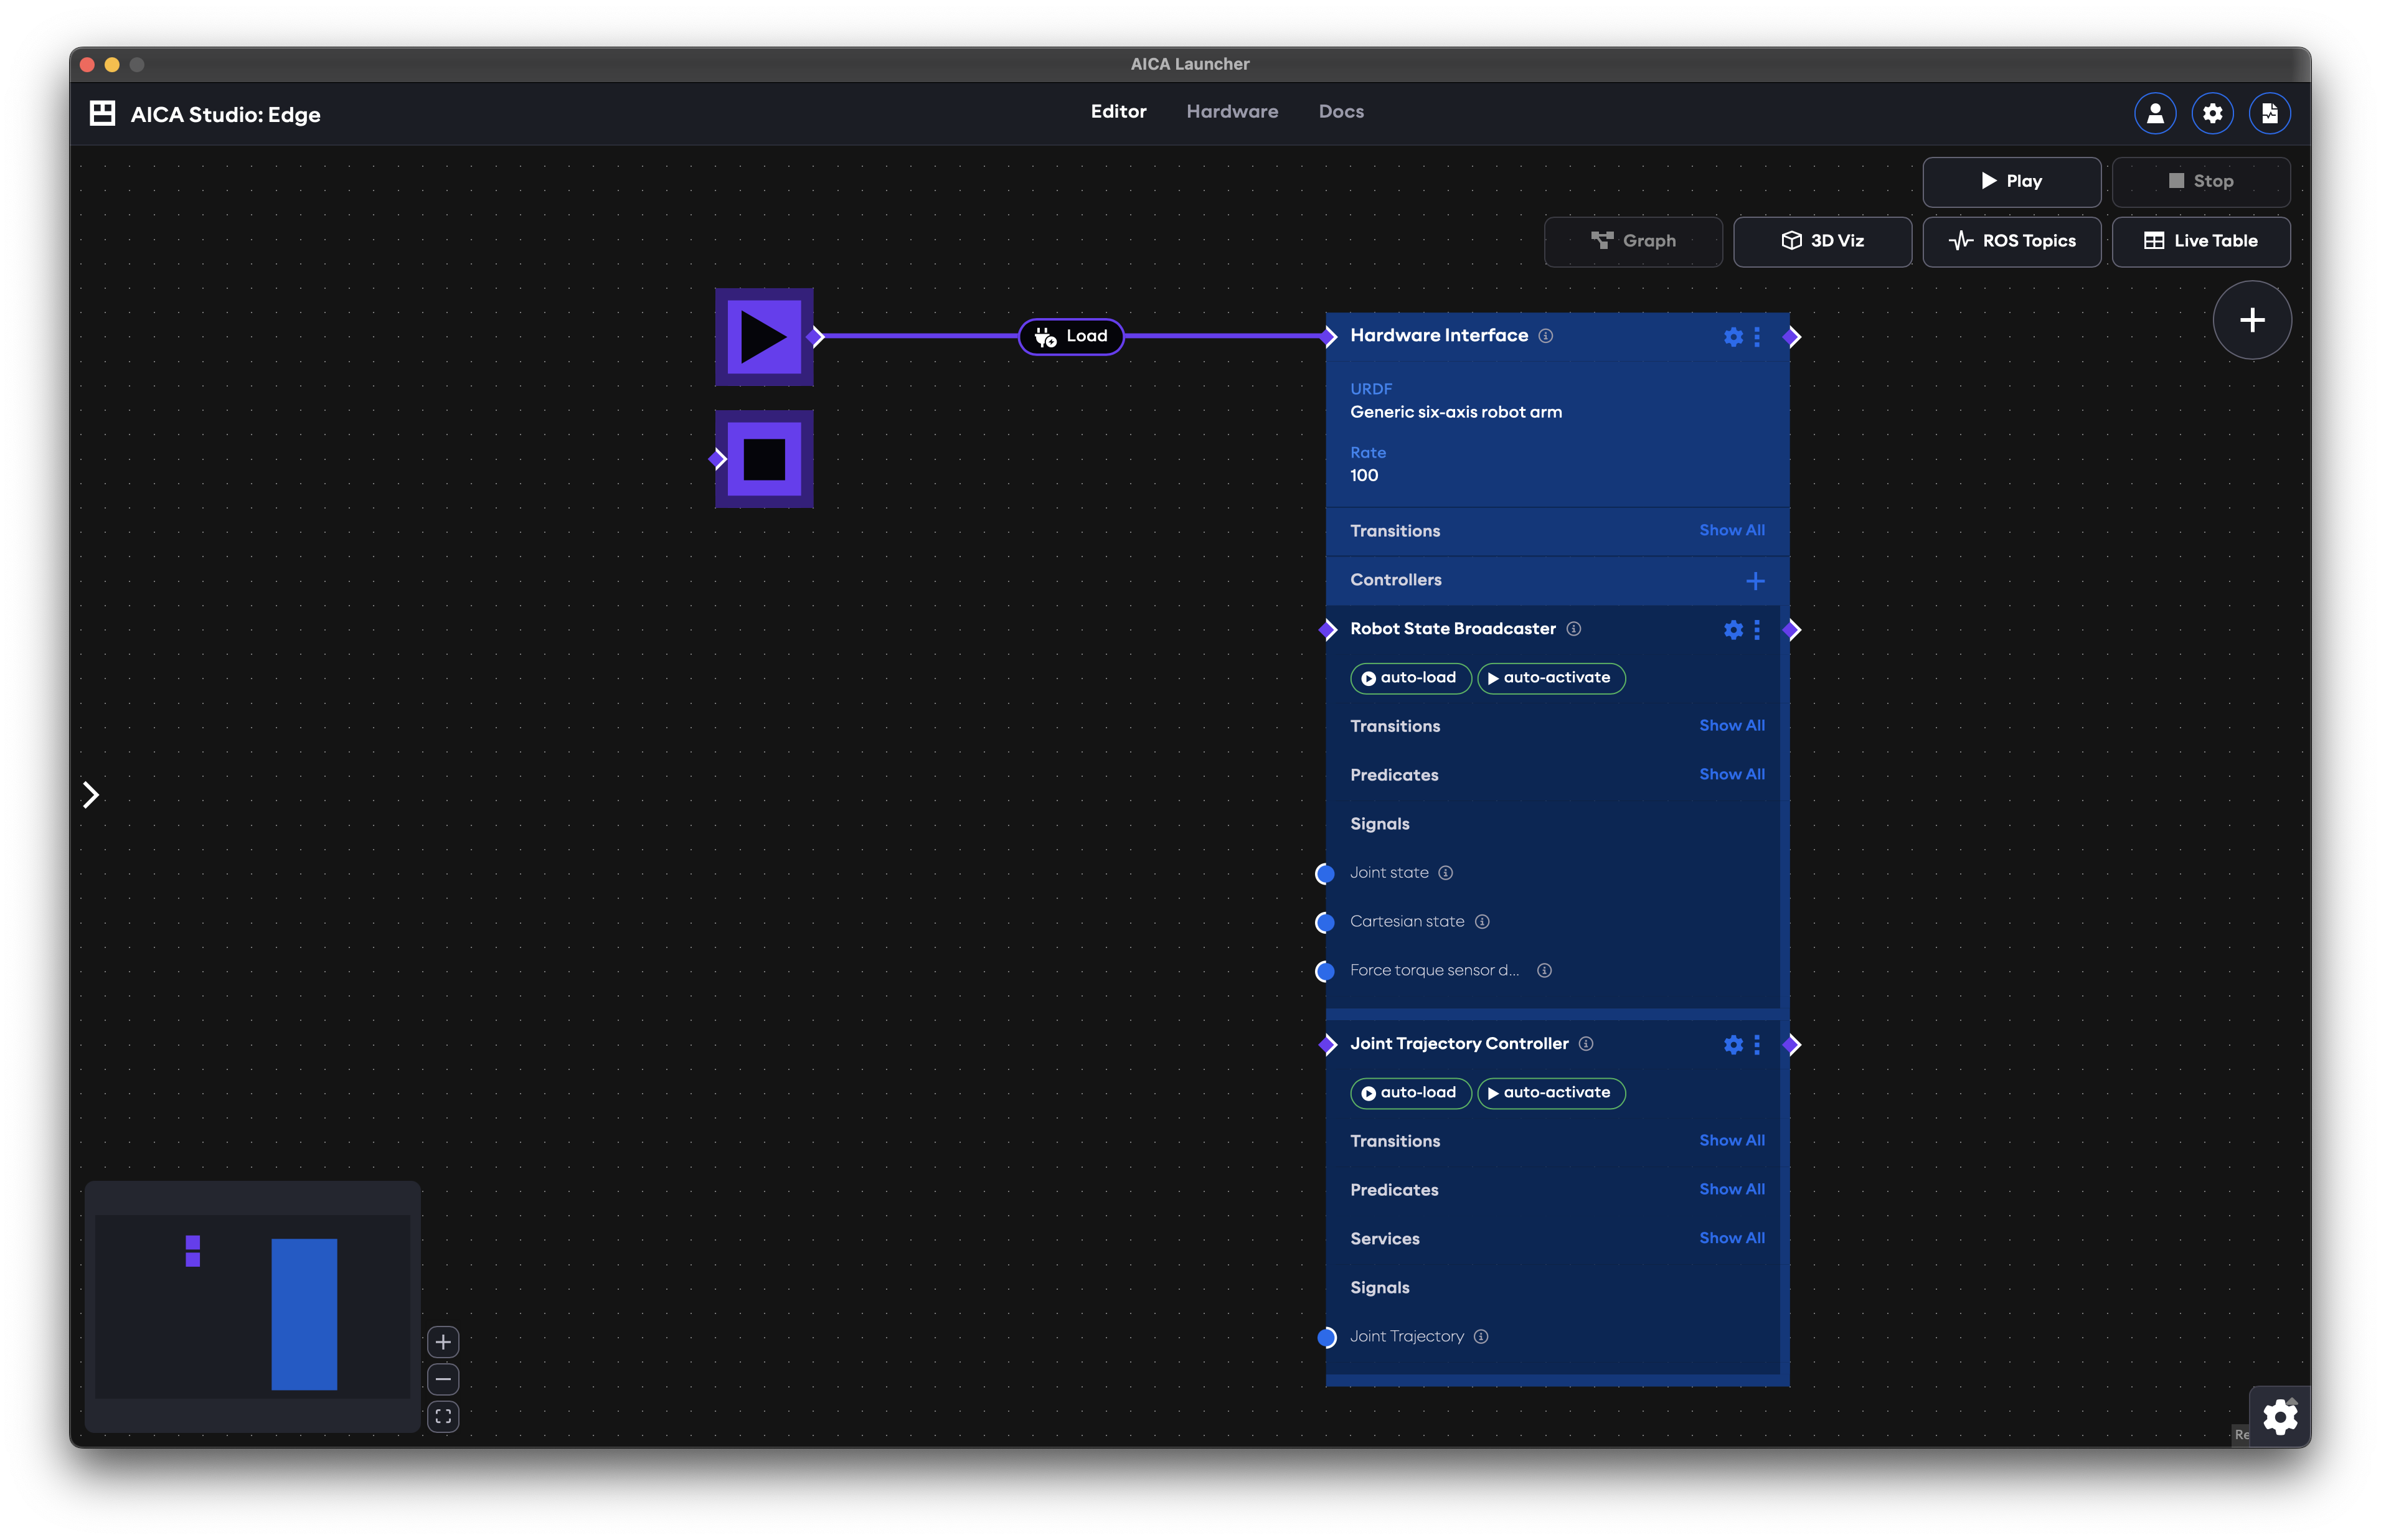2381x1540 pixels.
Task: Switch to the Editor tab
Action: pyautogui.click(x=1118, y=111)
